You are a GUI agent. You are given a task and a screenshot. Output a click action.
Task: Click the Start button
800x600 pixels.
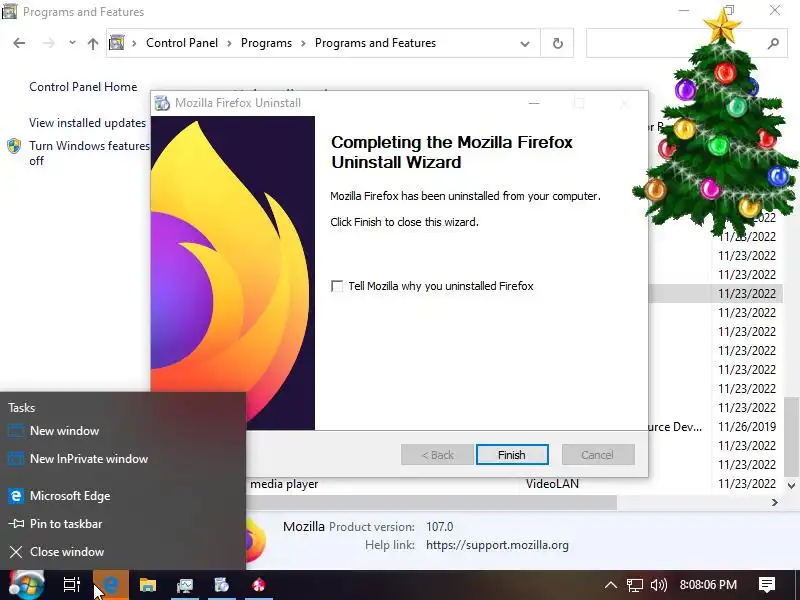(x=26, y=585)
